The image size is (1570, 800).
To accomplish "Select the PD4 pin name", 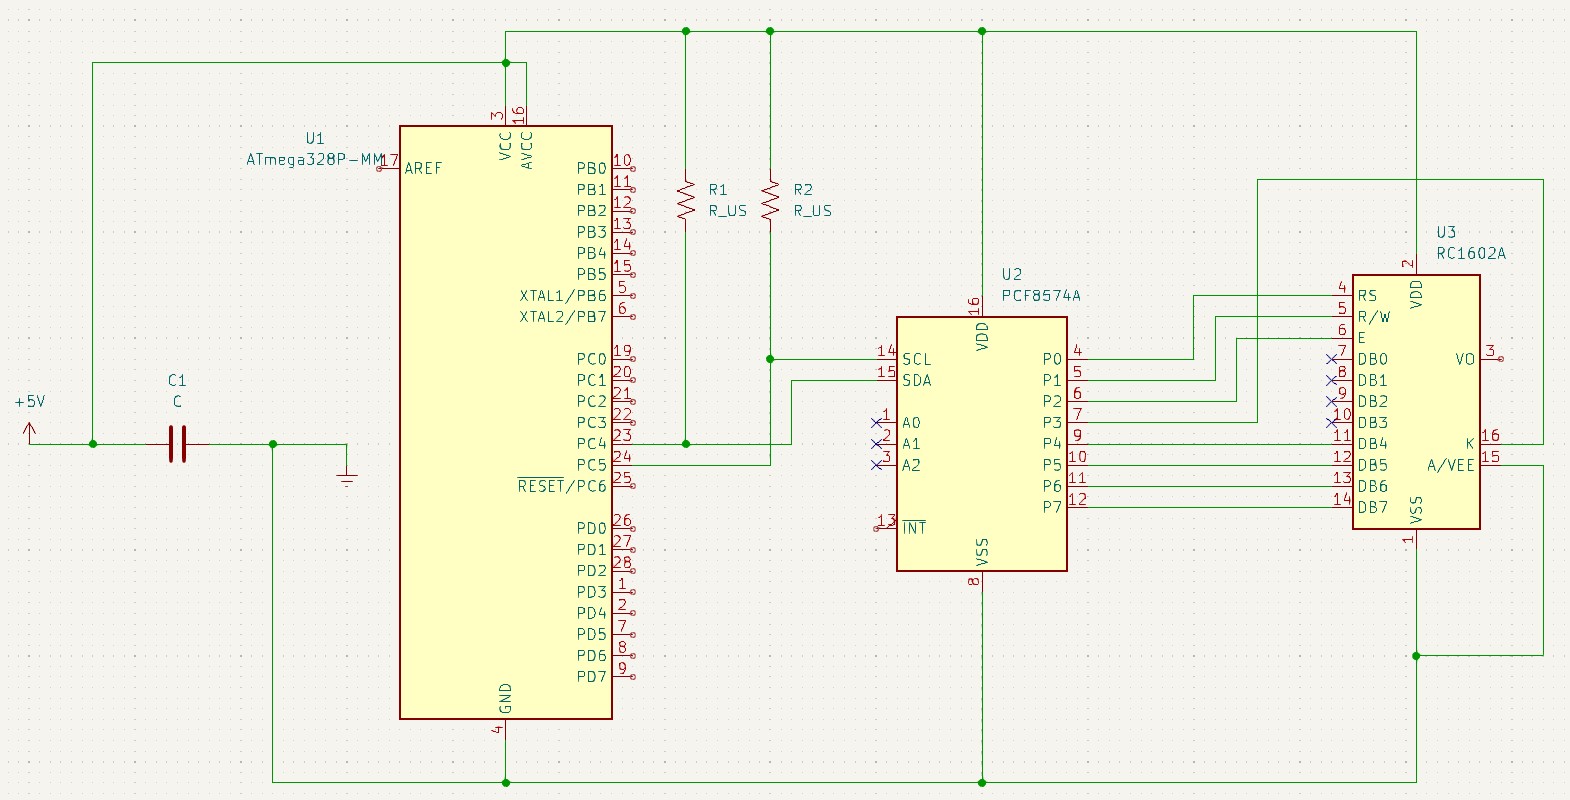I will tap(591, 613).
